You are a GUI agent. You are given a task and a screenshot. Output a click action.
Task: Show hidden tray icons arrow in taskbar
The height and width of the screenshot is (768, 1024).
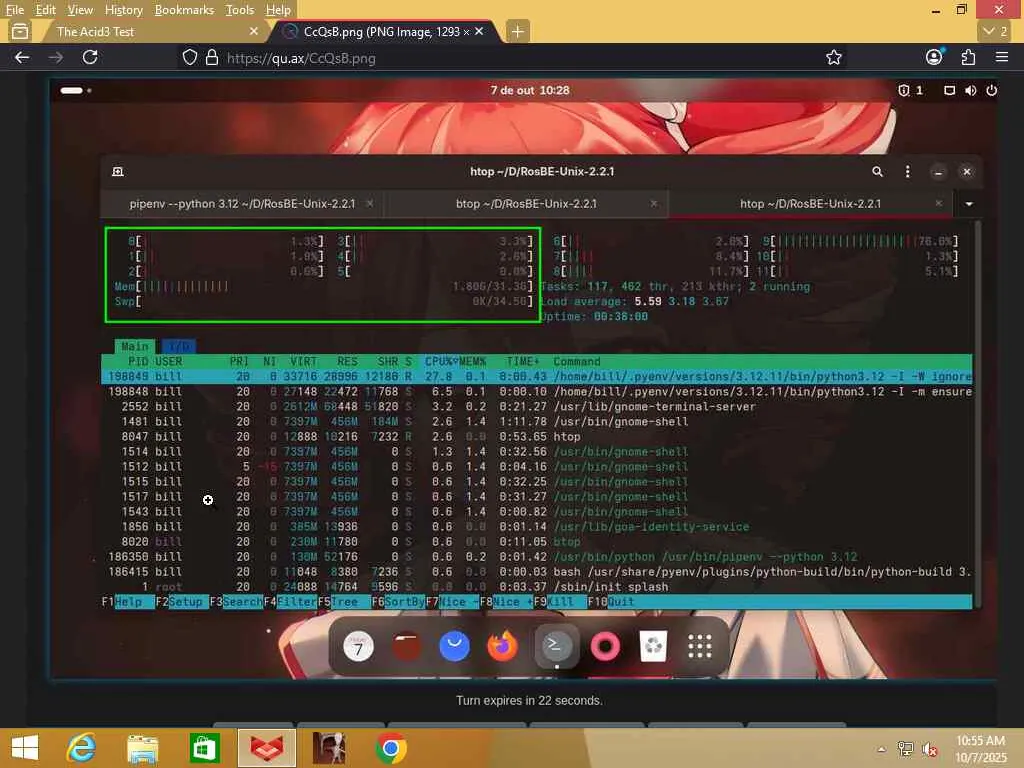coord(882,749)
